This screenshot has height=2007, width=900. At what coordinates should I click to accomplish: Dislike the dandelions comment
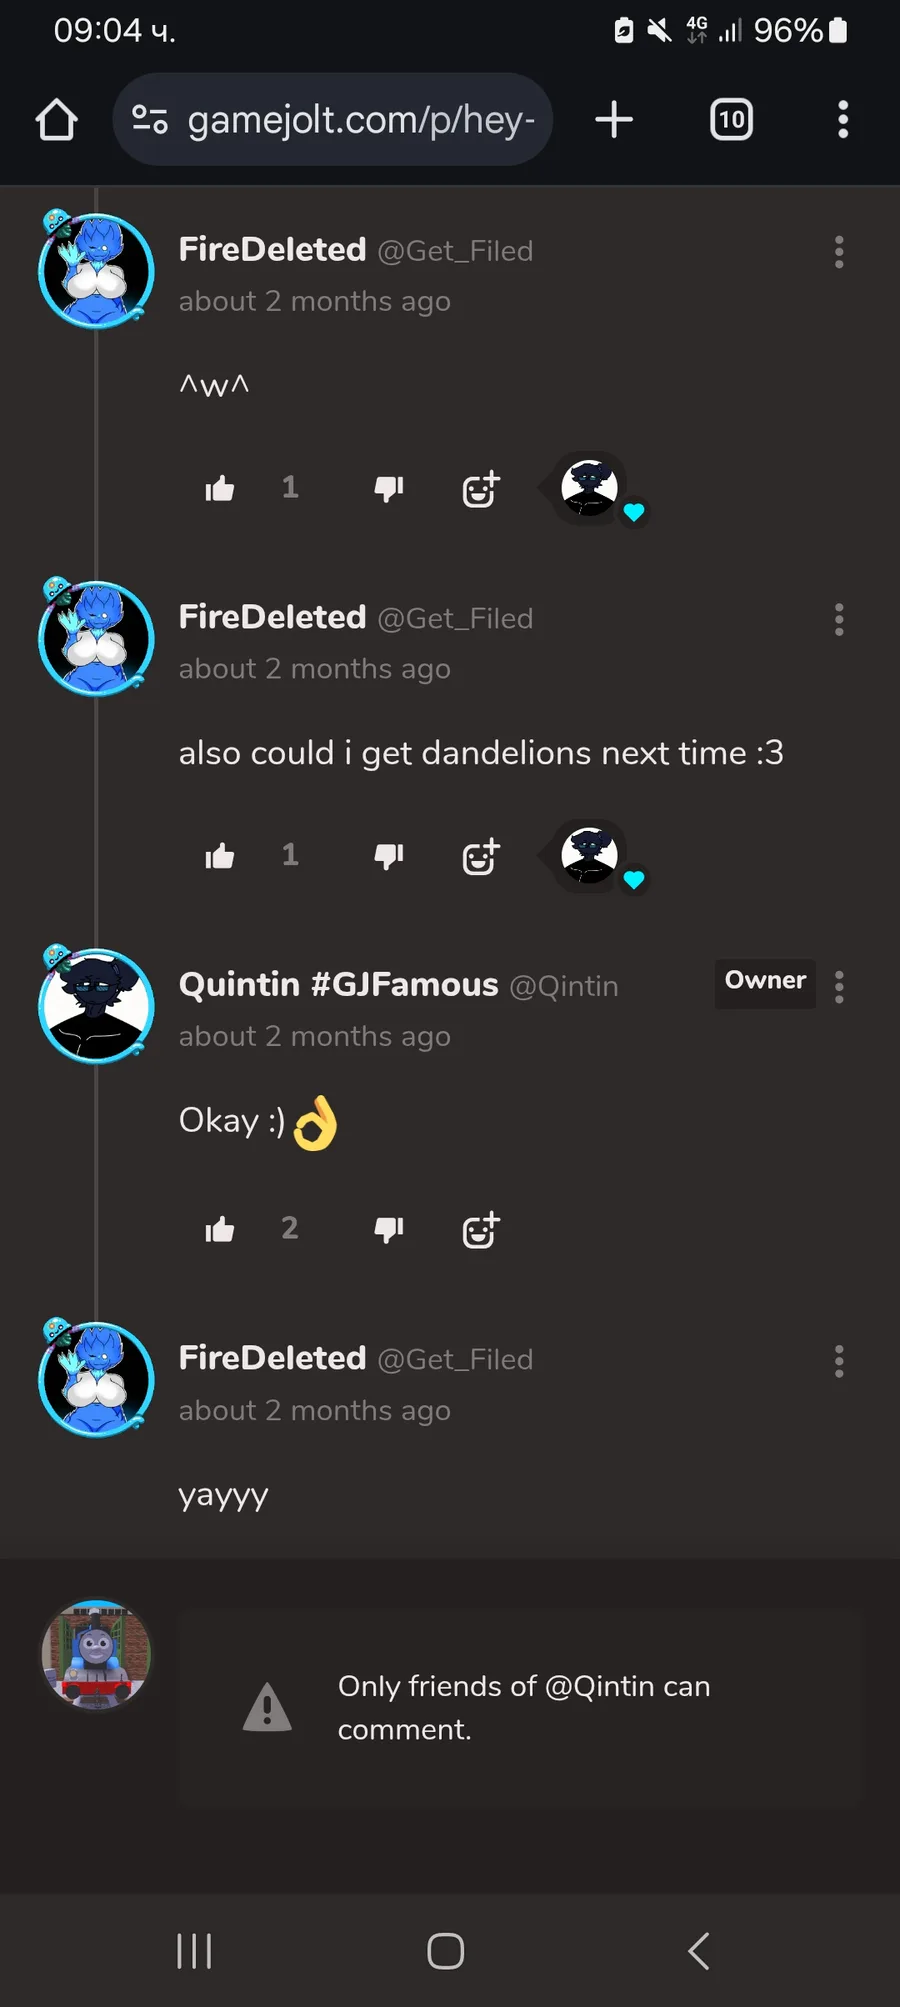pyautogui.click(x=389, y=856)
